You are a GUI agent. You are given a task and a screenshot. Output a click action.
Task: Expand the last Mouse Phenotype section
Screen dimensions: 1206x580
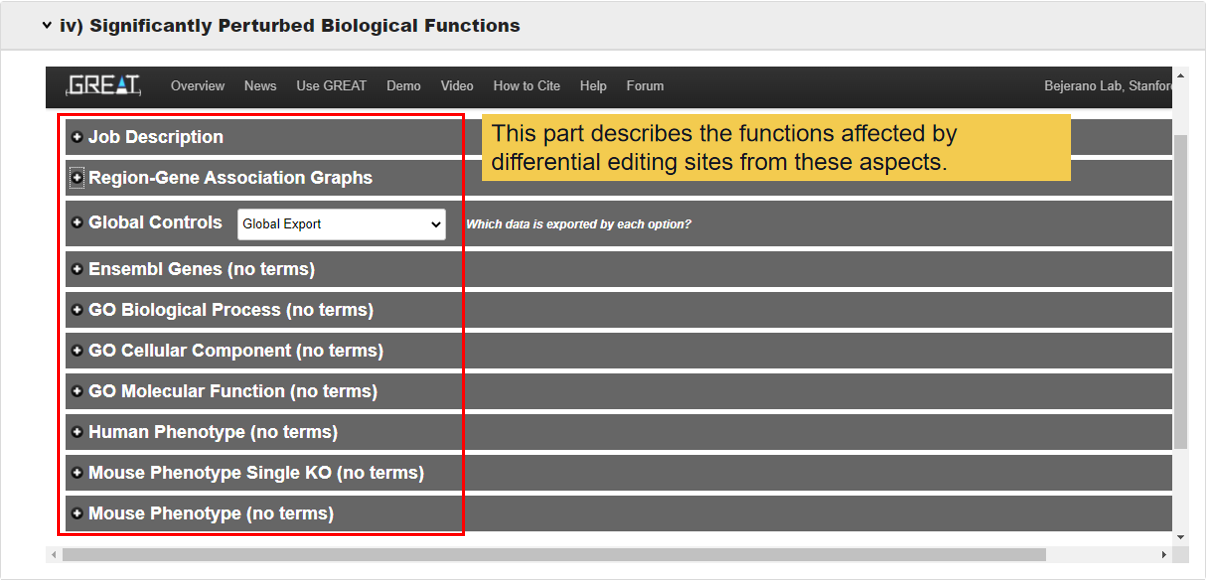pyautogui.click(x=77, y=514)
